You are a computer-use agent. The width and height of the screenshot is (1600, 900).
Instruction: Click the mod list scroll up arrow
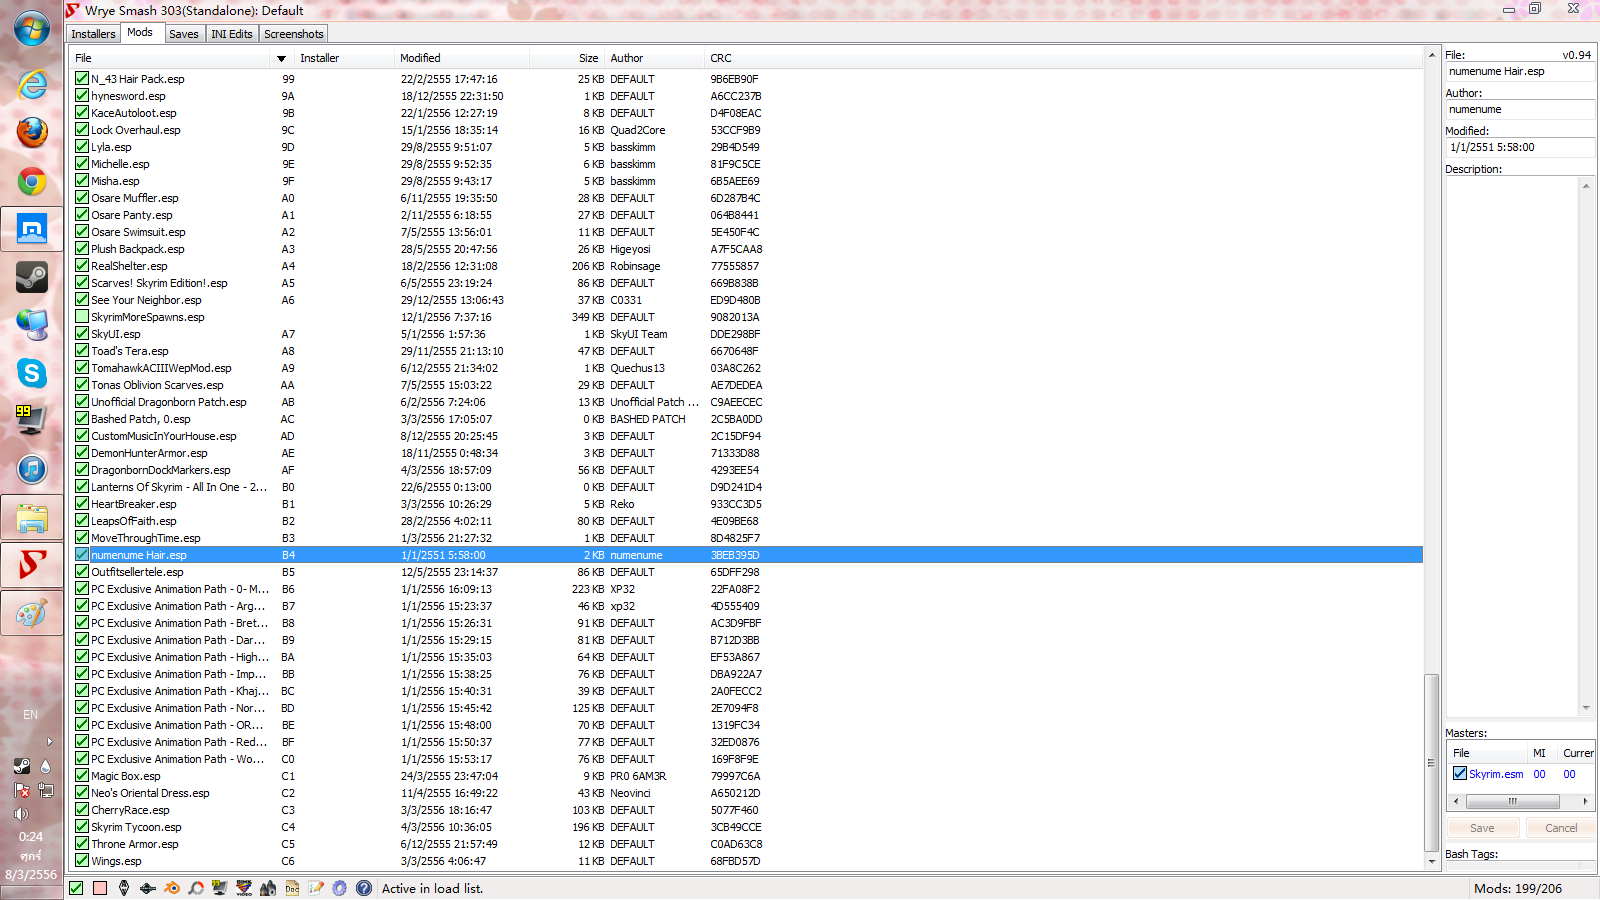pos(1432,57)
